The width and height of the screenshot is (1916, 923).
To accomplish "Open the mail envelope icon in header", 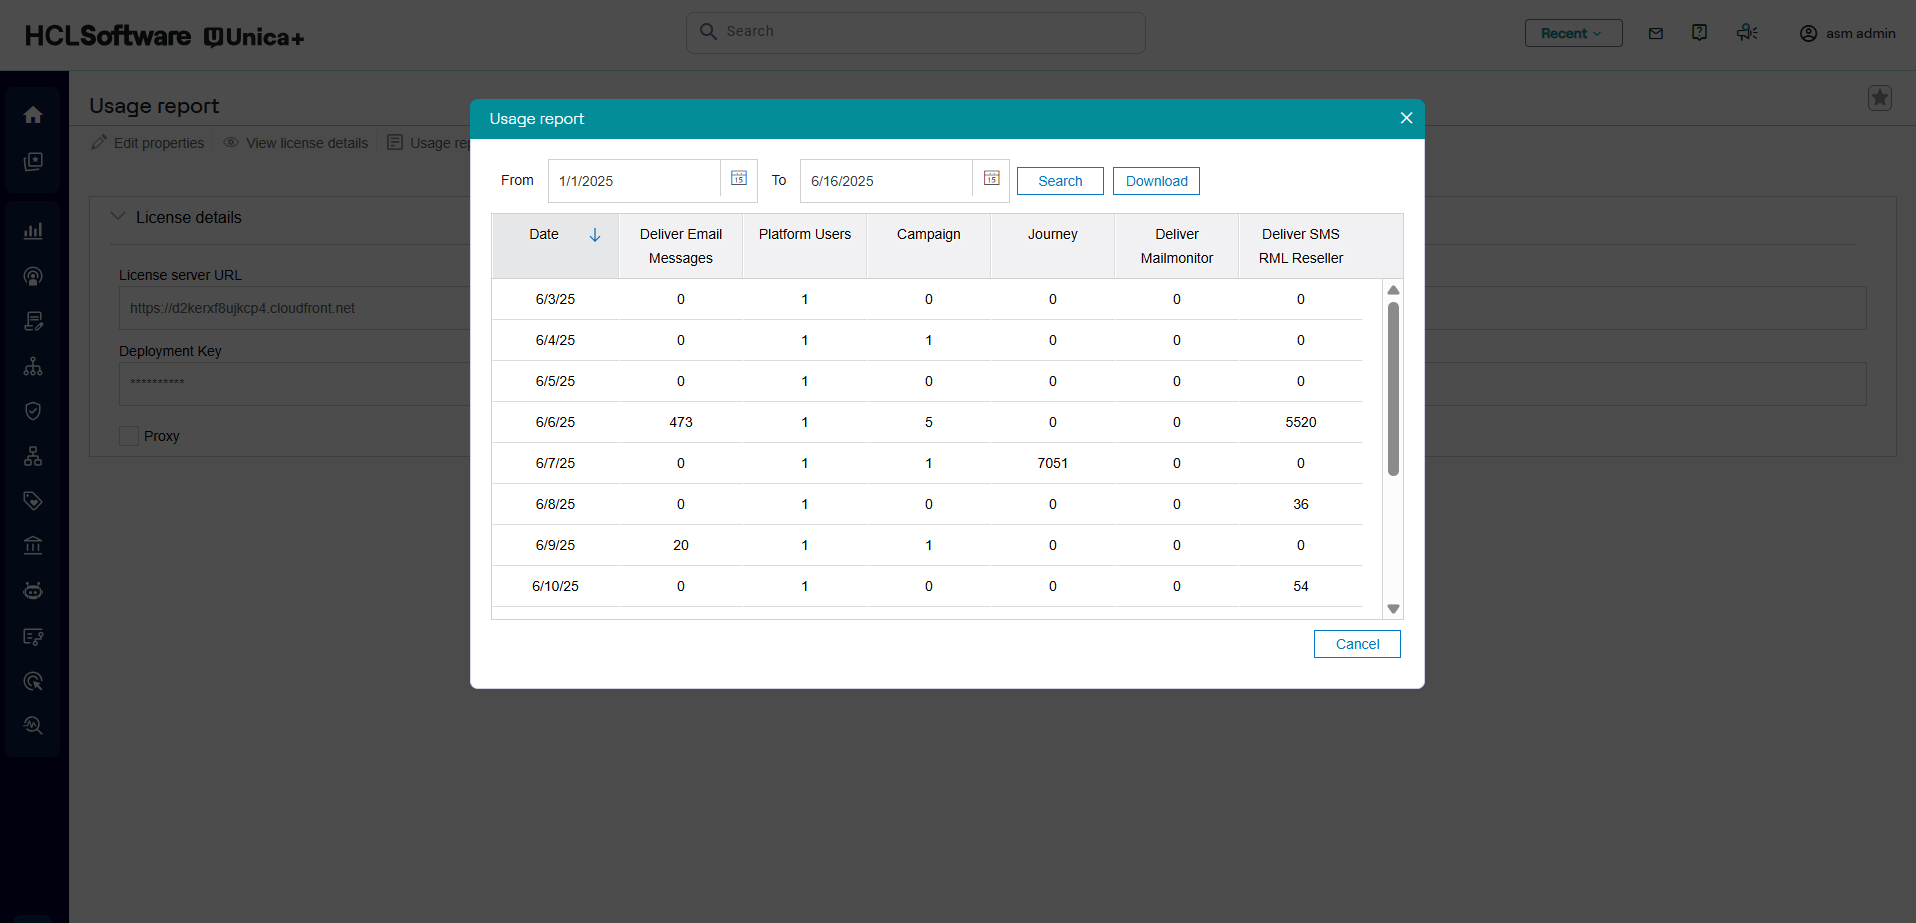I will pos(1656,33).
